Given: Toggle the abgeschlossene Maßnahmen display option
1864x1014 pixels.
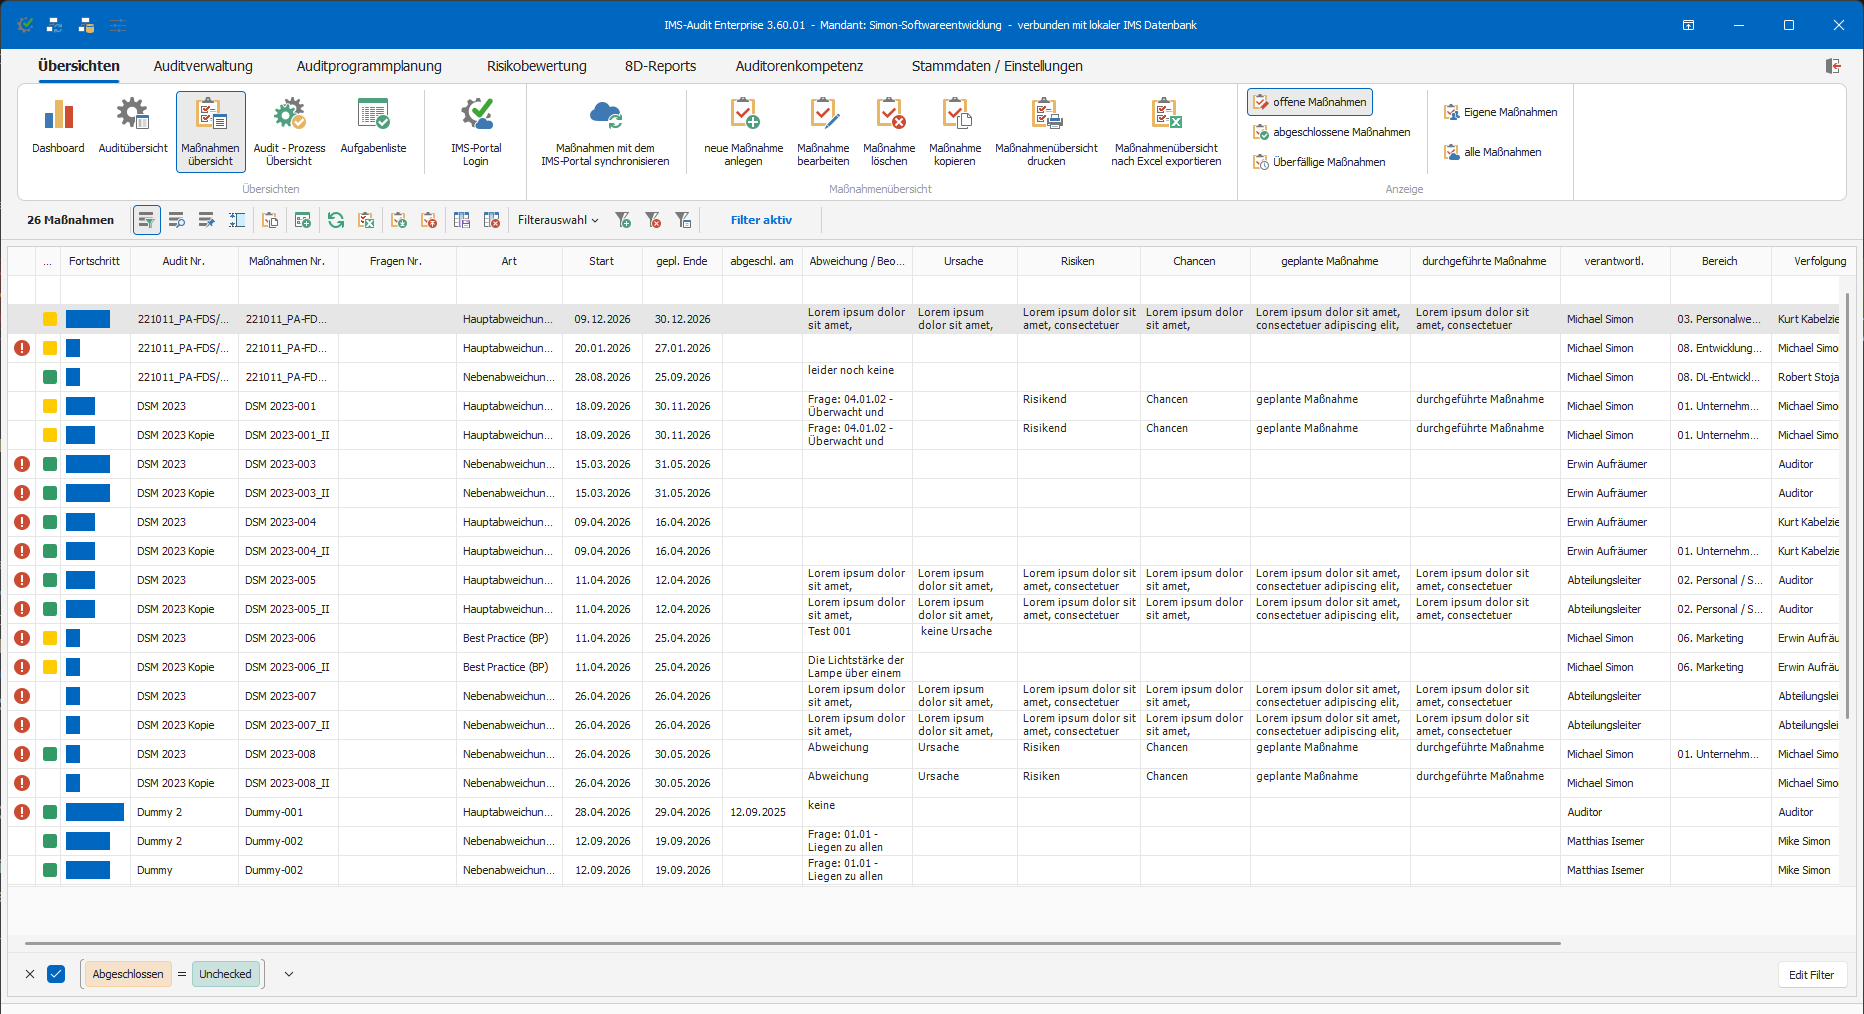Looking at the screenshot, I should point(1331,132).
